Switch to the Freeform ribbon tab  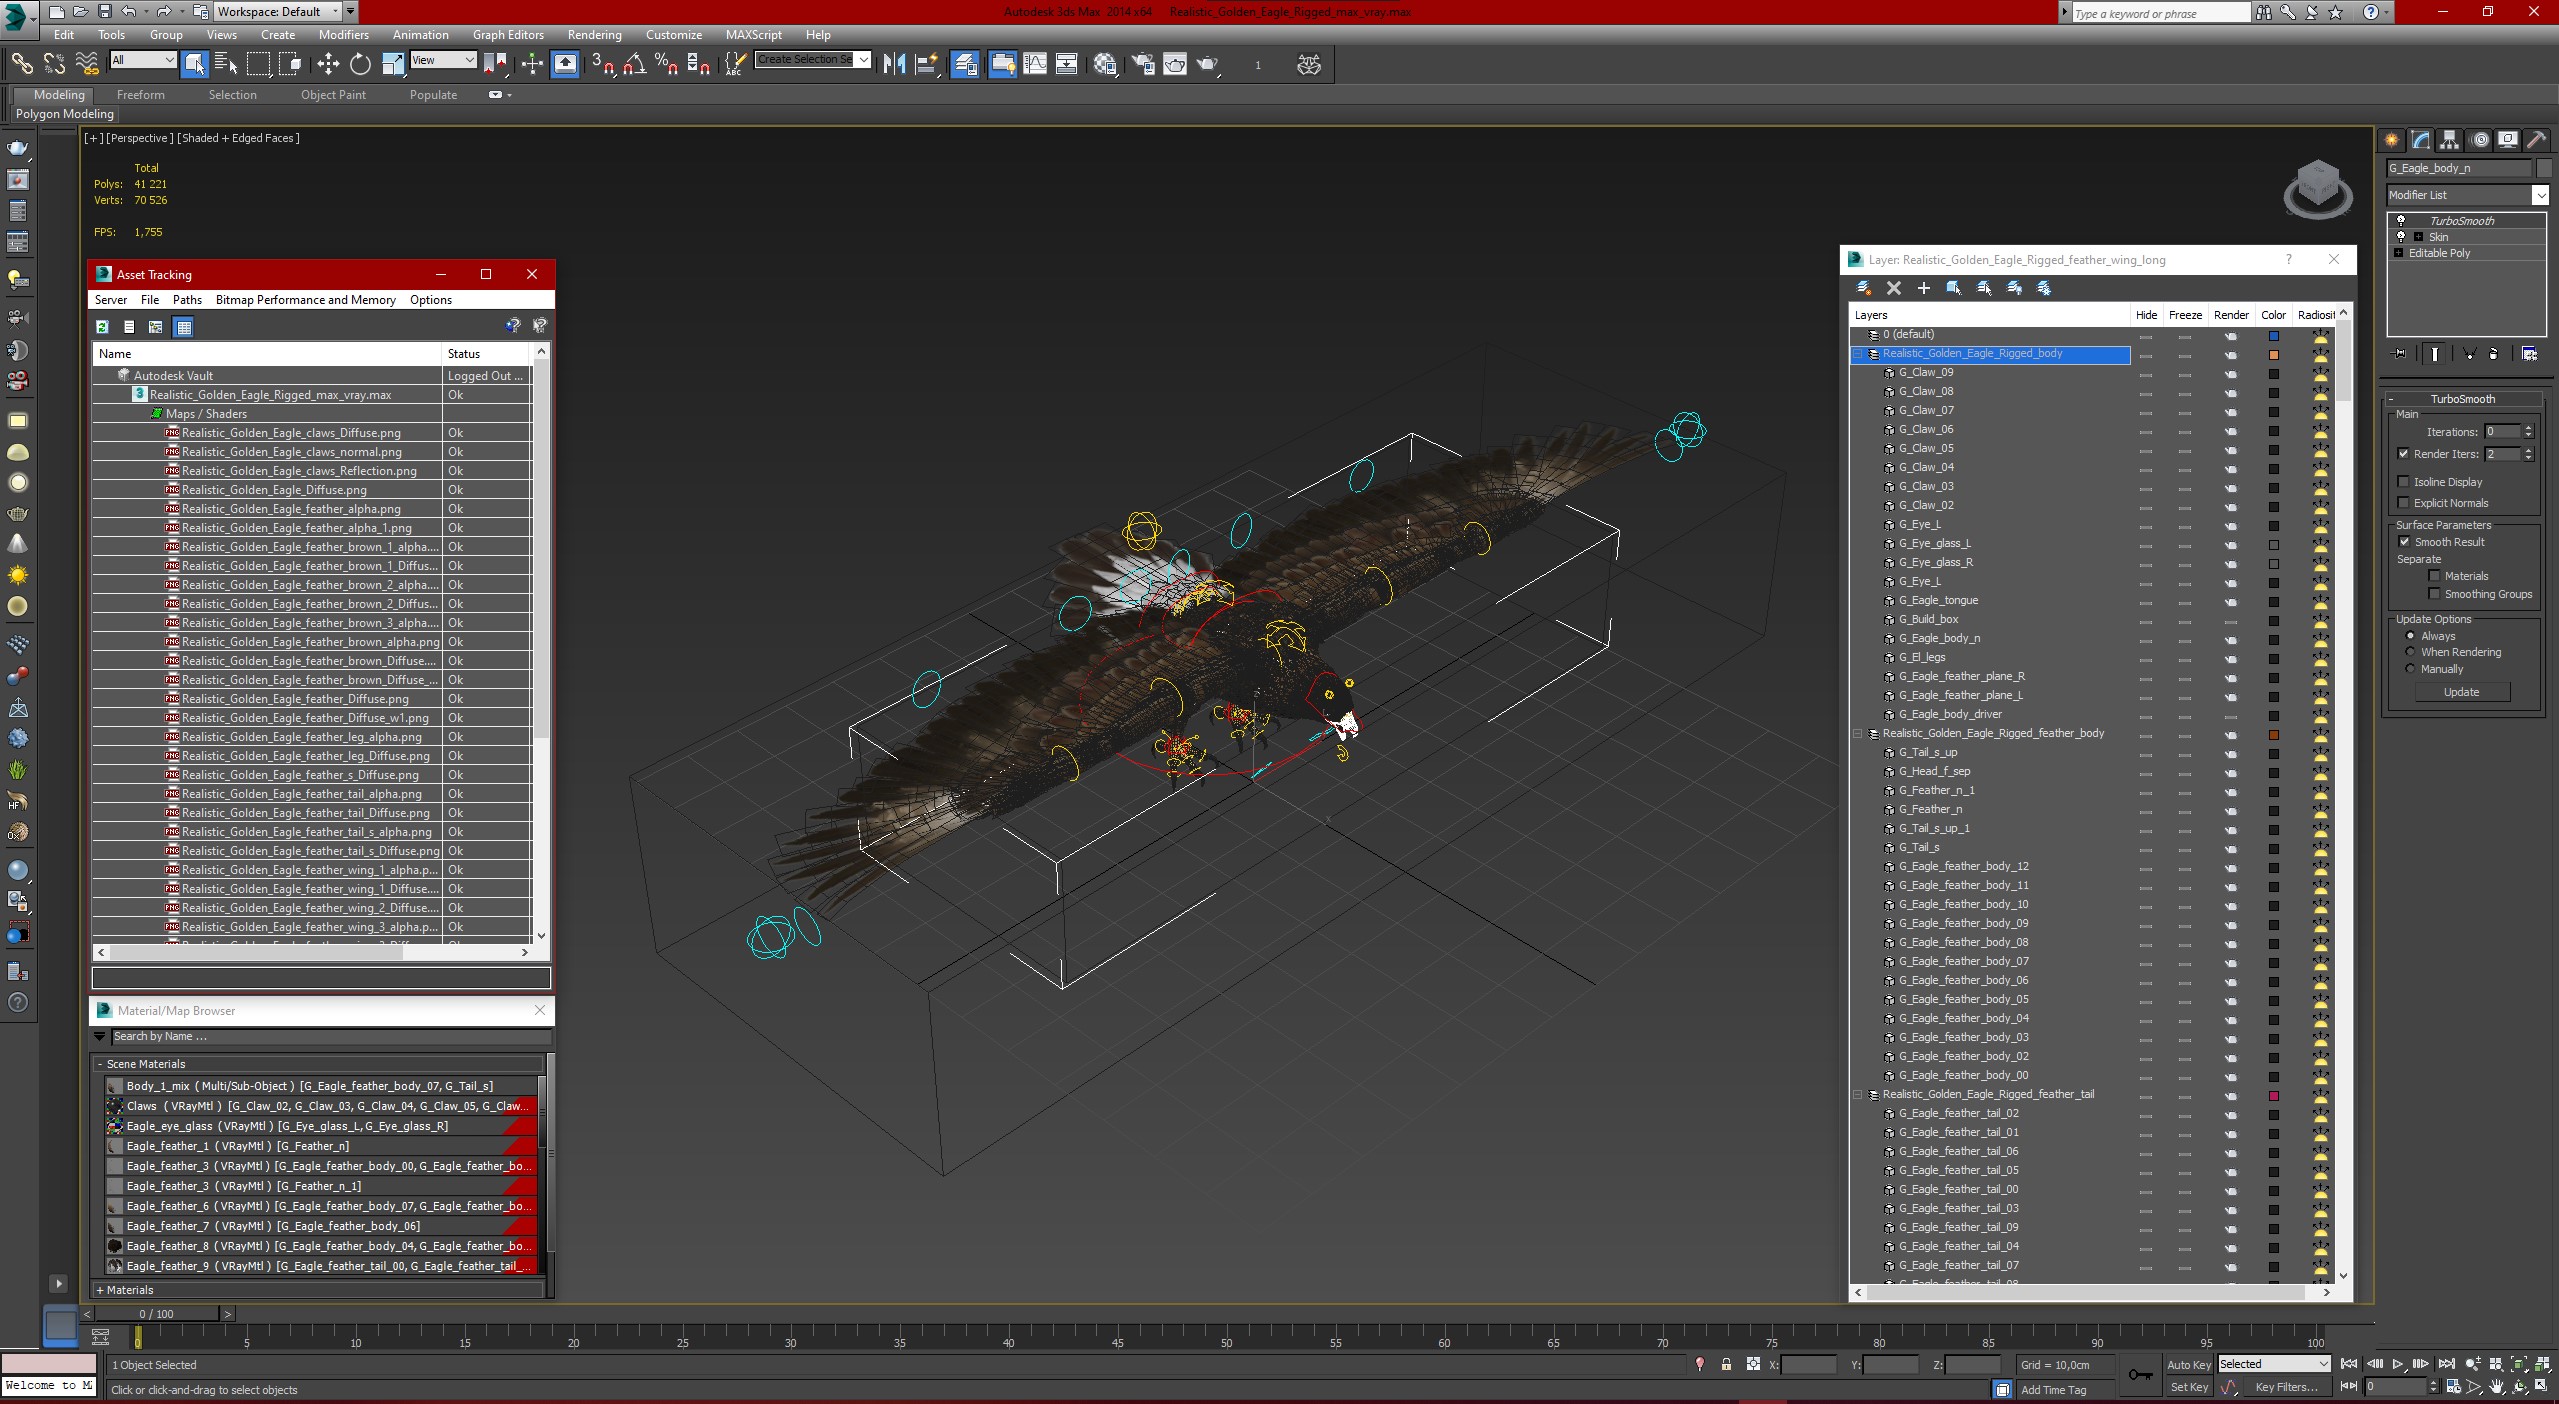tap(140, 95)
